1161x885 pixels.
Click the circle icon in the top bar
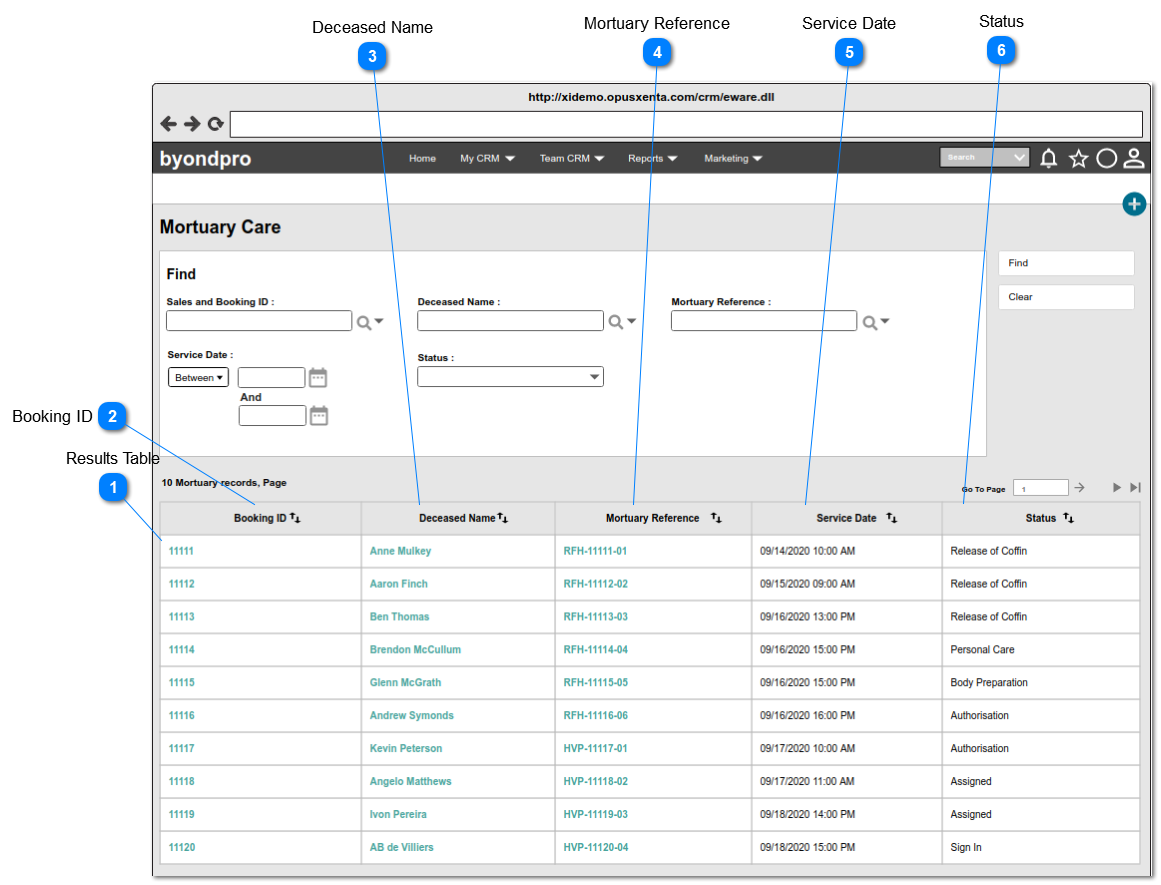(x=1106, y=158)
